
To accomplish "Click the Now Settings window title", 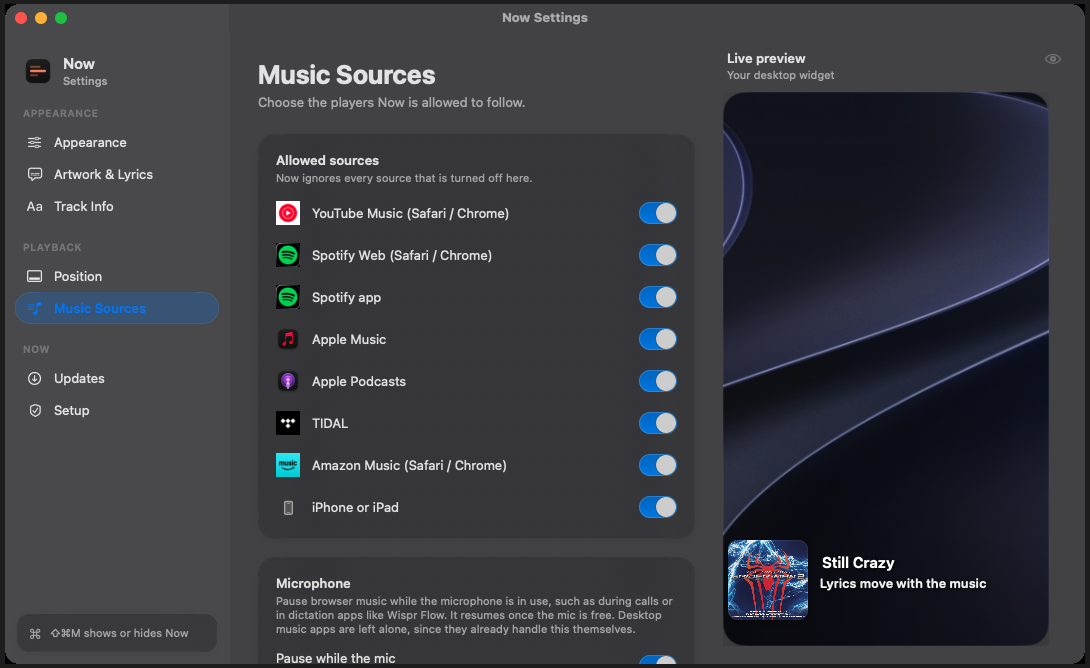I will click(x=545, y=17).
